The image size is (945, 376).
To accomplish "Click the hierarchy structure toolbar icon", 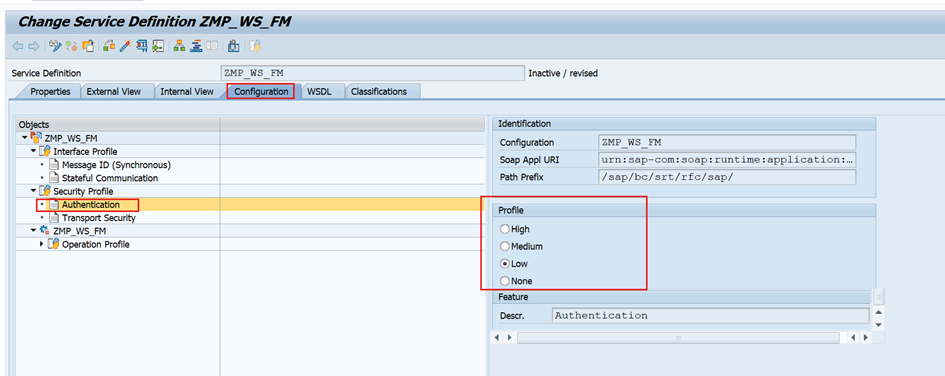I will coord(179,46).
